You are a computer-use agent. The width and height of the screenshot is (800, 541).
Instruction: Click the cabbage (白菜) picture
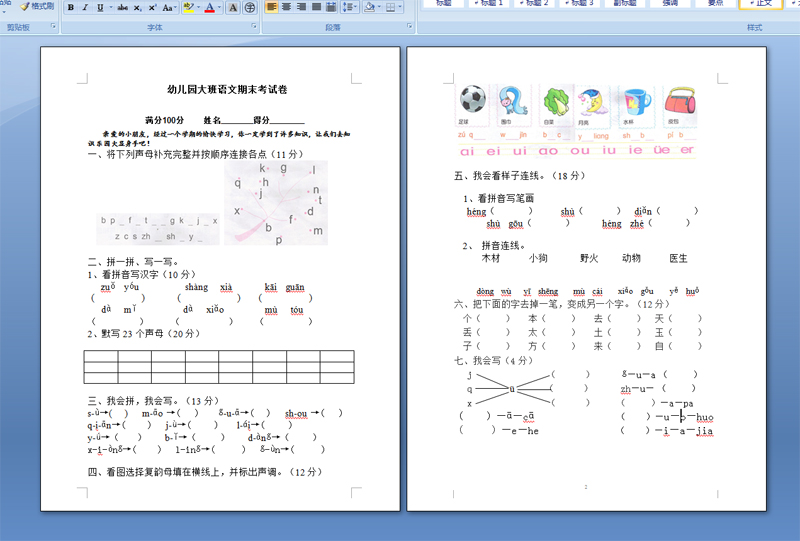(x=556, y=101)
